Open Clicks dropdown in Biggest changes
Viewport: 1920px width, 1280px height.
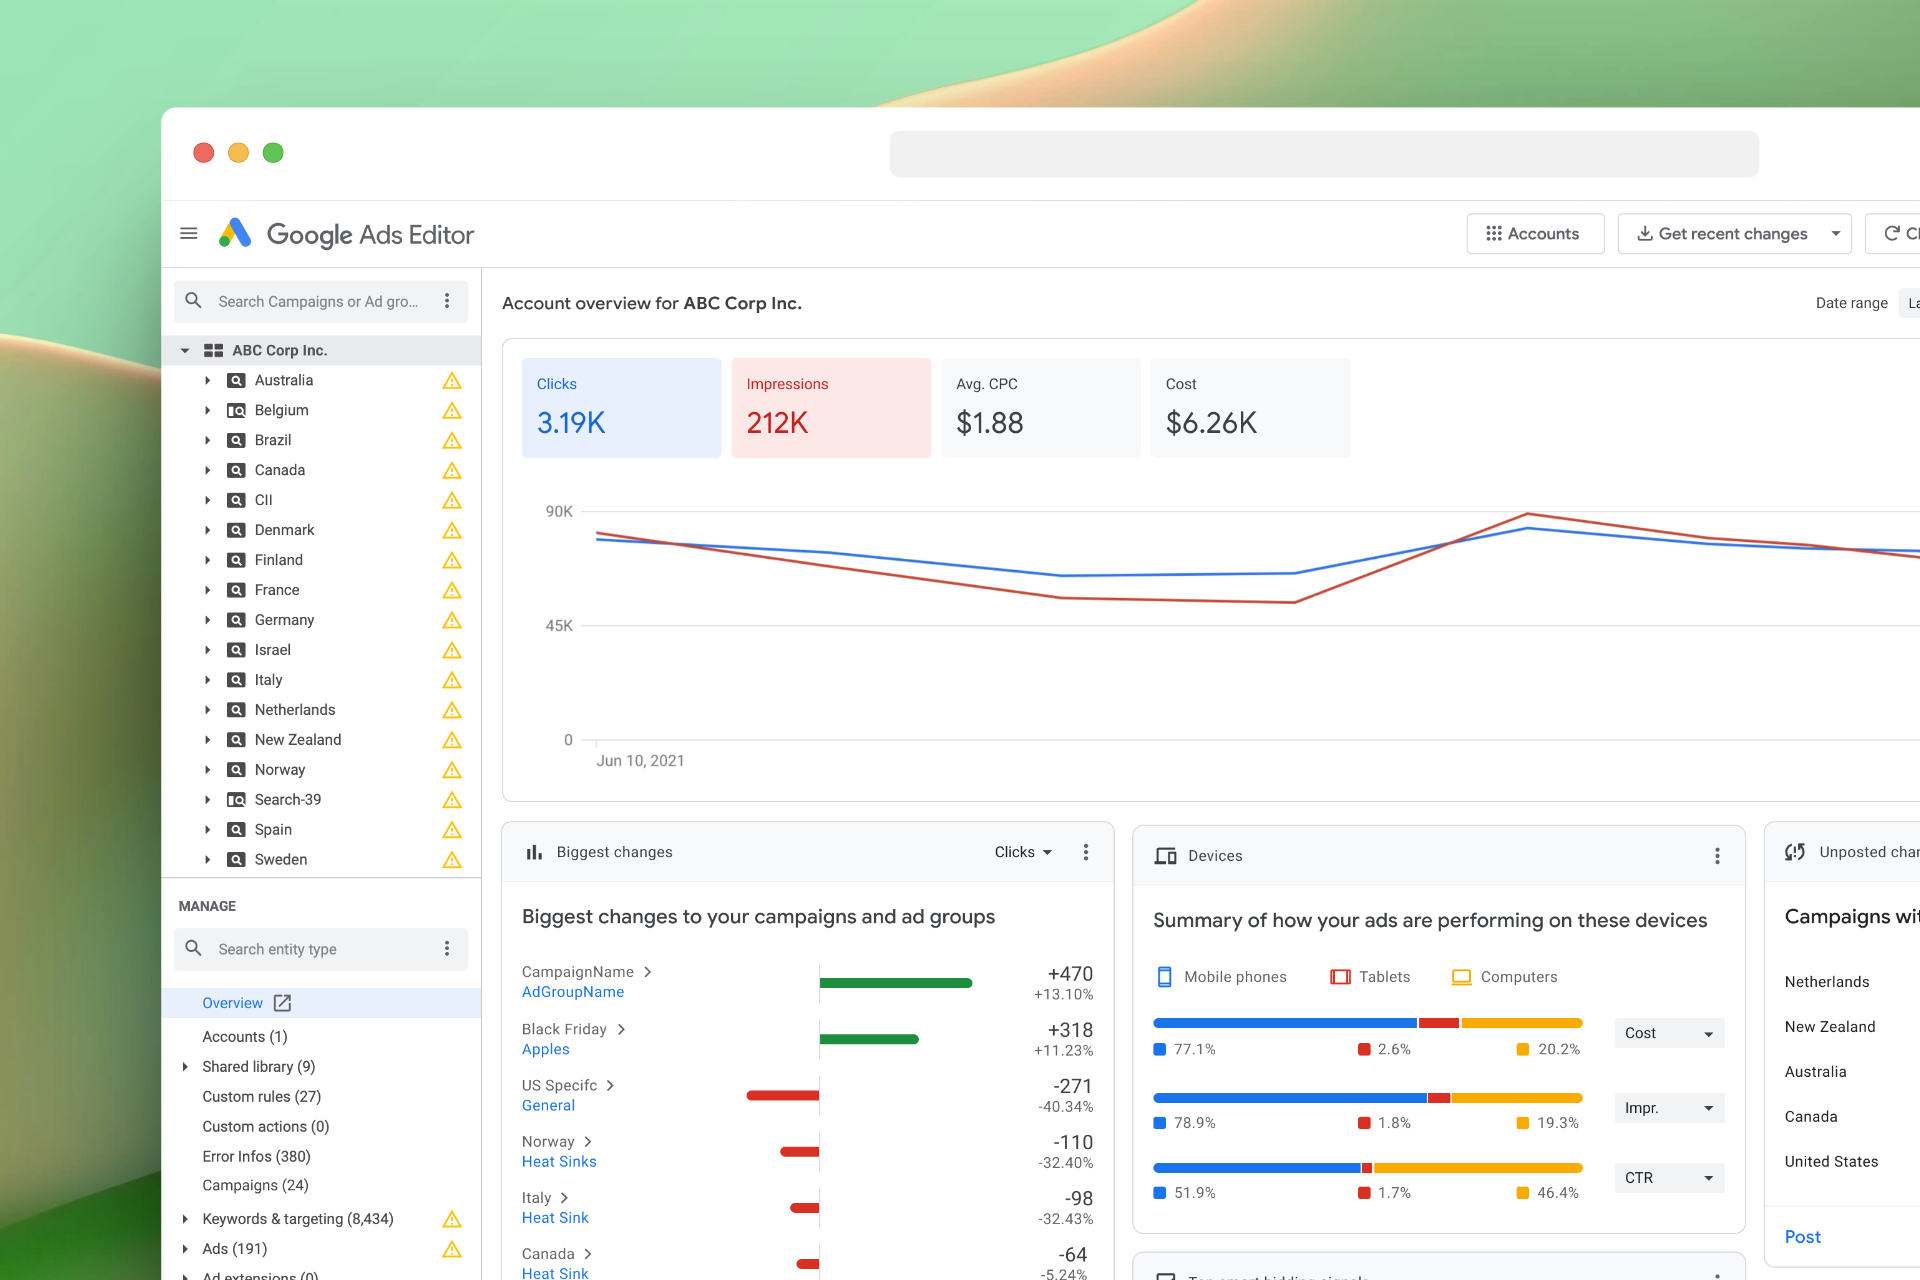(1023, 852)
